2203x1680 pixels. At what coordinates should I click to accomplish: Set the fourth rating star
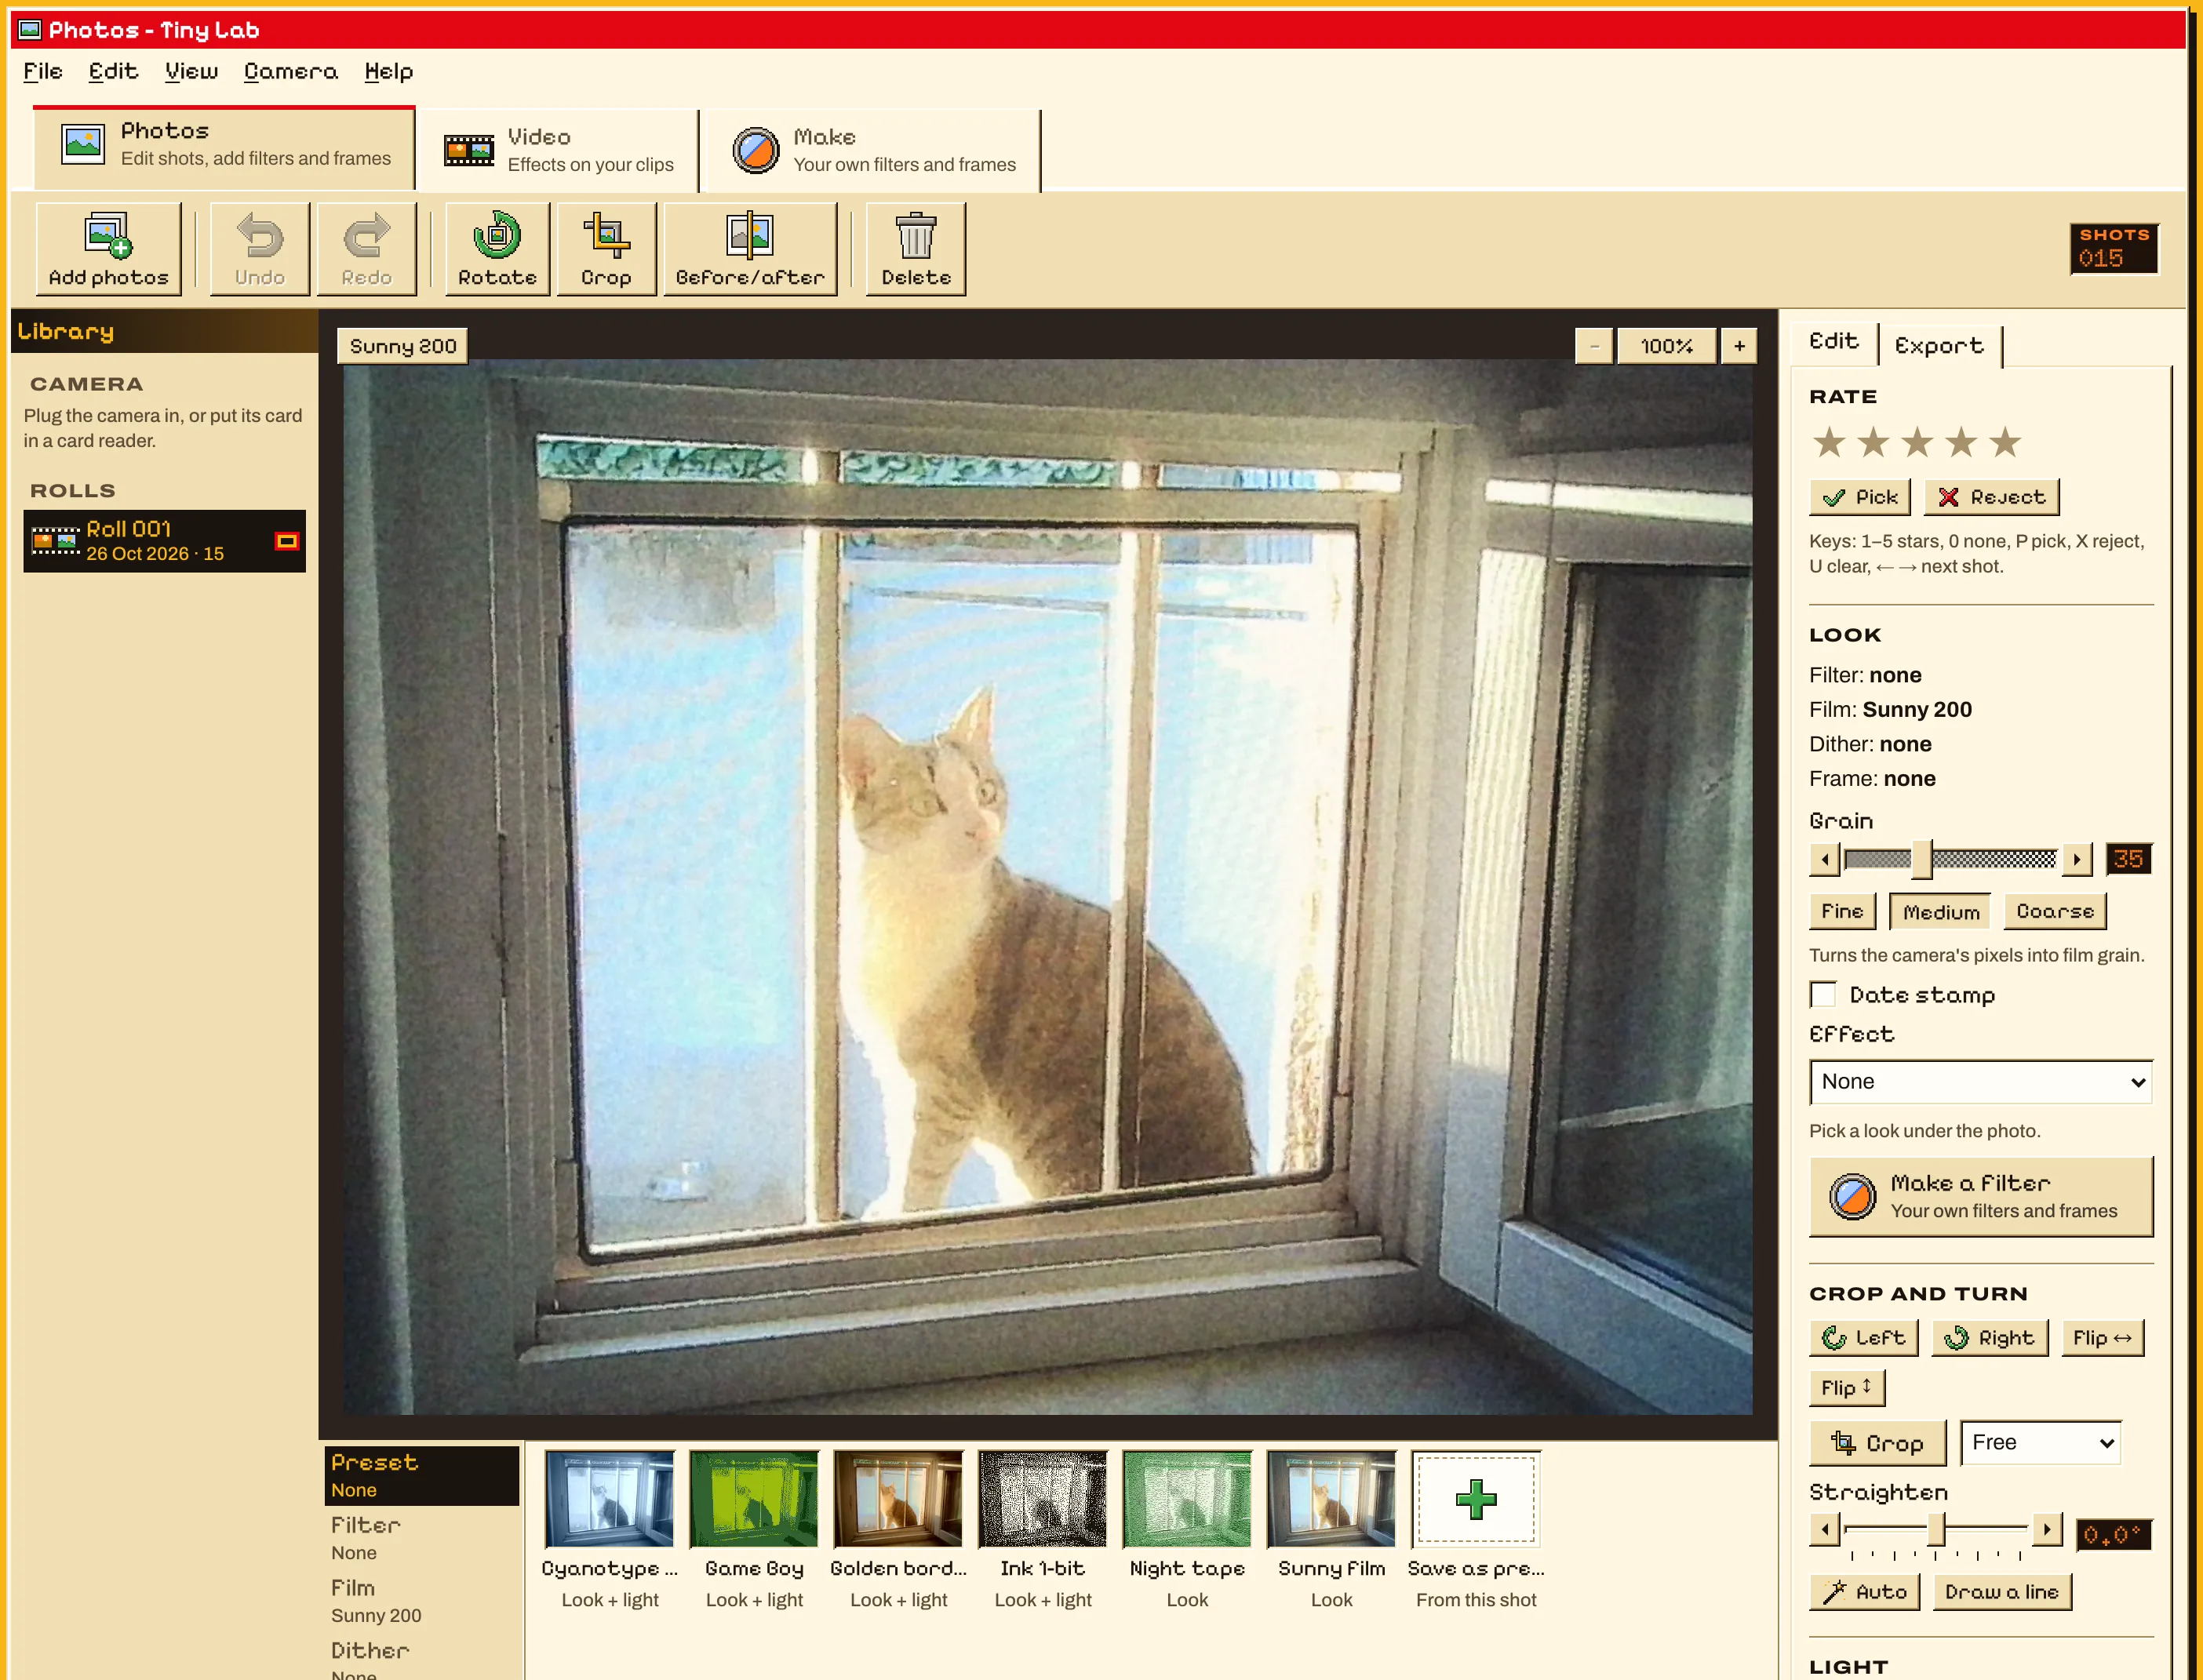coord(1961,442)
